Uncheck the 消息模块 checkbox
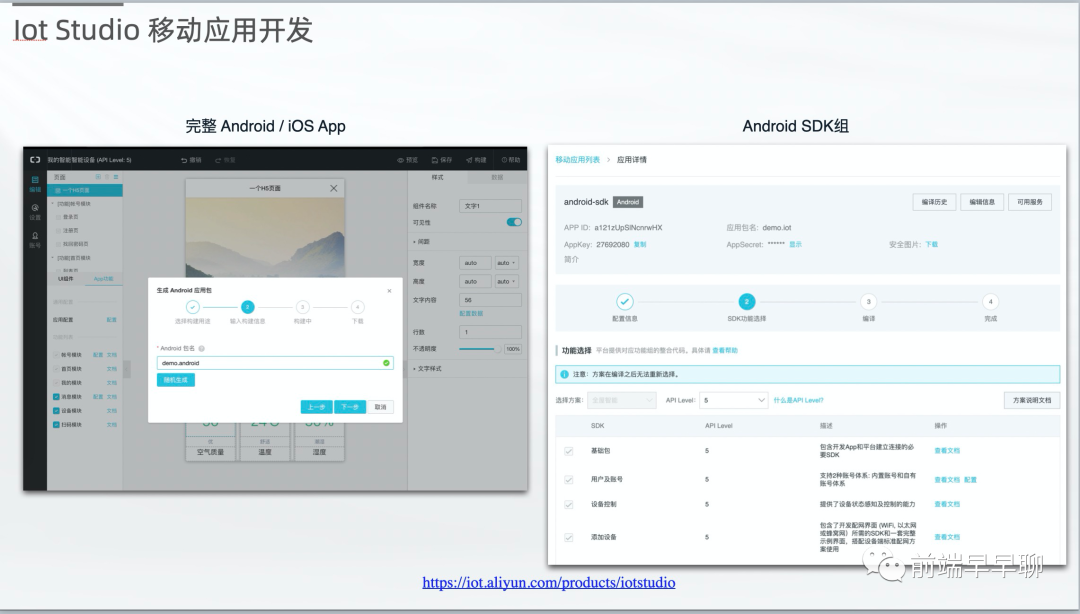The image size is (1080, 614). 56,397
